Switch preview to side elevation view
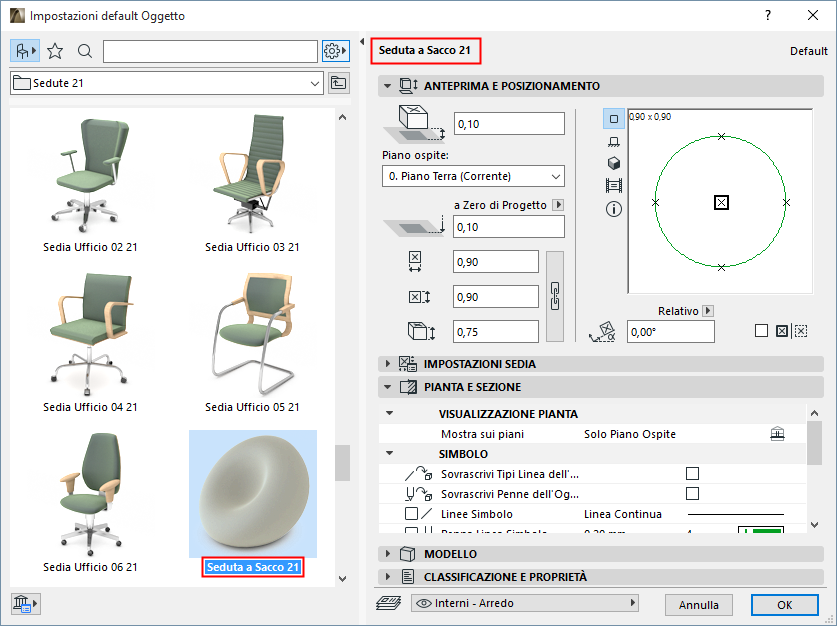837x626 pixels. [x=614, y=141]
